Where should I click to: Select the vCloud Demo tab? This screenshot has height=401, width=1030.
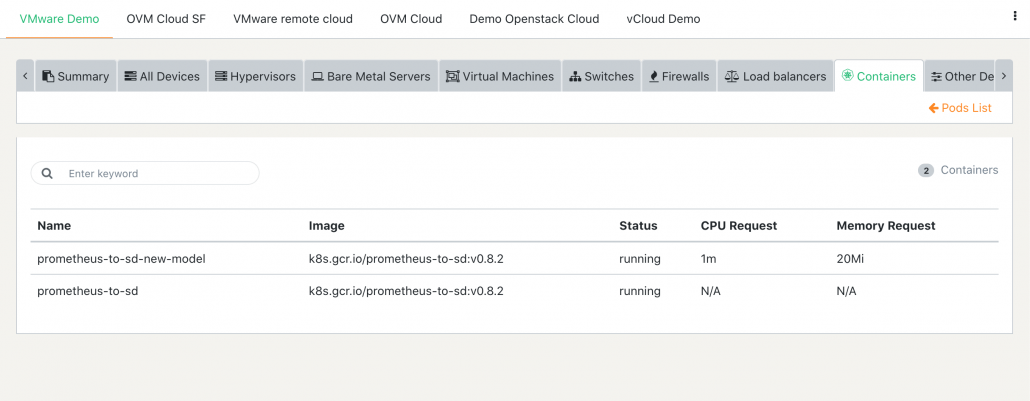(x=663, y=19)
